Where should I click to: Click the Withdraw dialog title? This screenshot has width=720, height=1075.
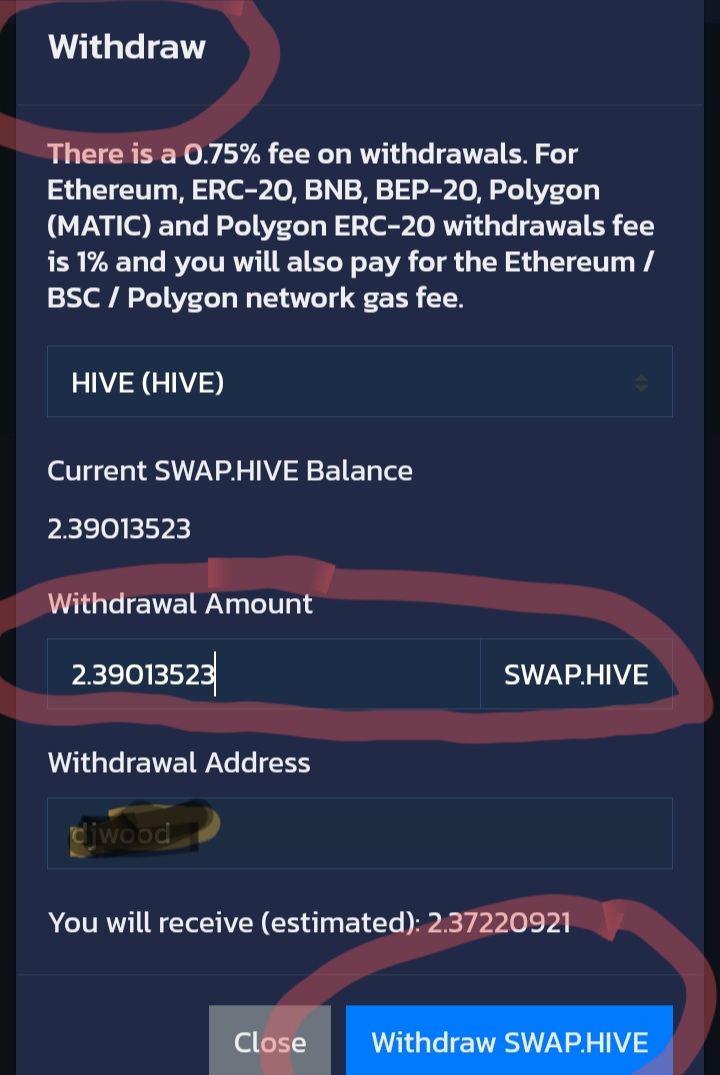127,47
